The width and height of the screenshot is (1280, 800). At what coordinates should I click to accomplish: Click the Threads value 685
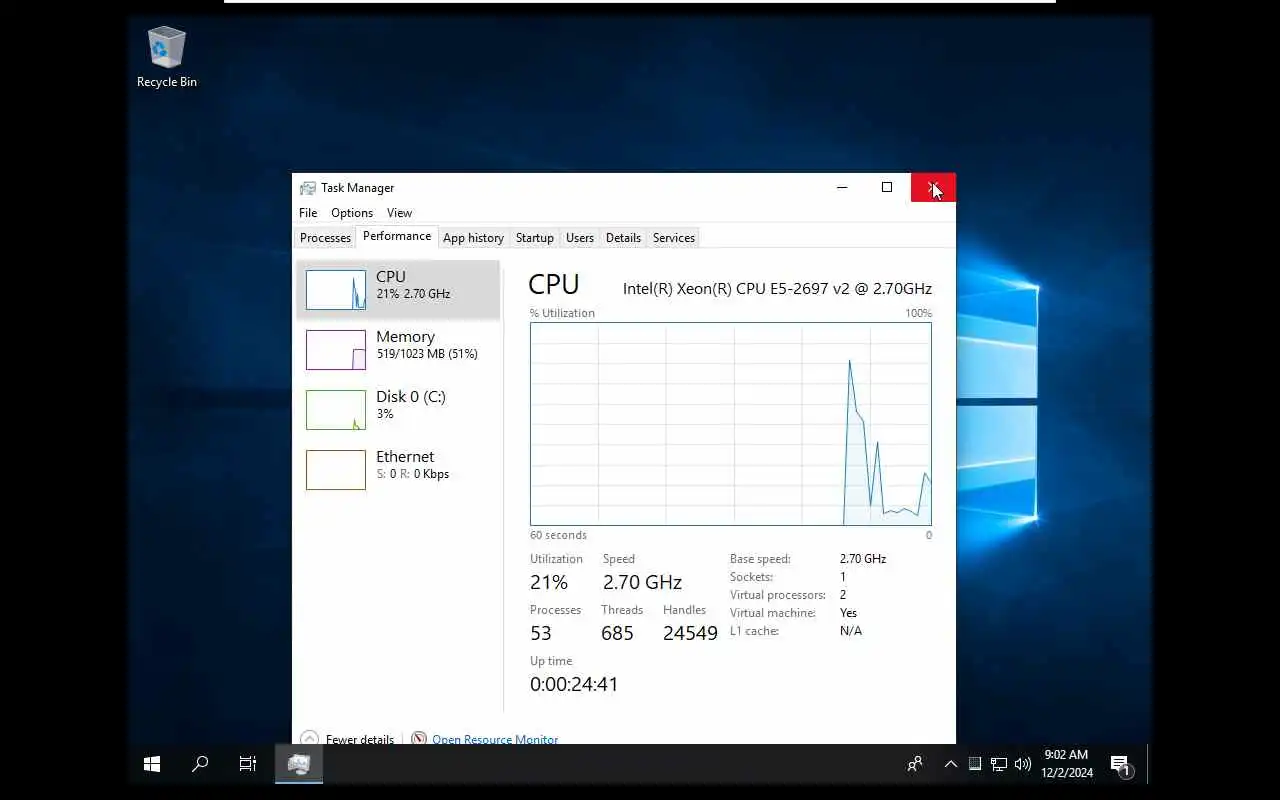617,633
